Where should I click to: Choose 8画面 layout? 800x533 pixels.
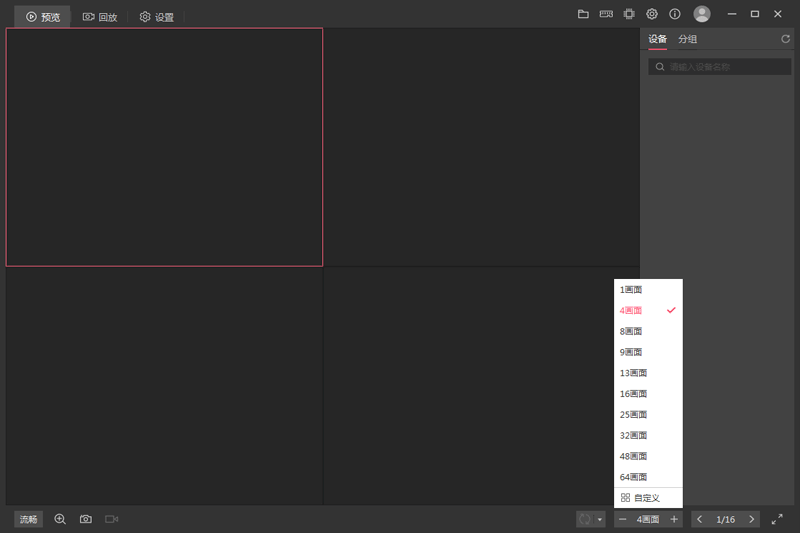pyautogui.click(x=648, y=331)
